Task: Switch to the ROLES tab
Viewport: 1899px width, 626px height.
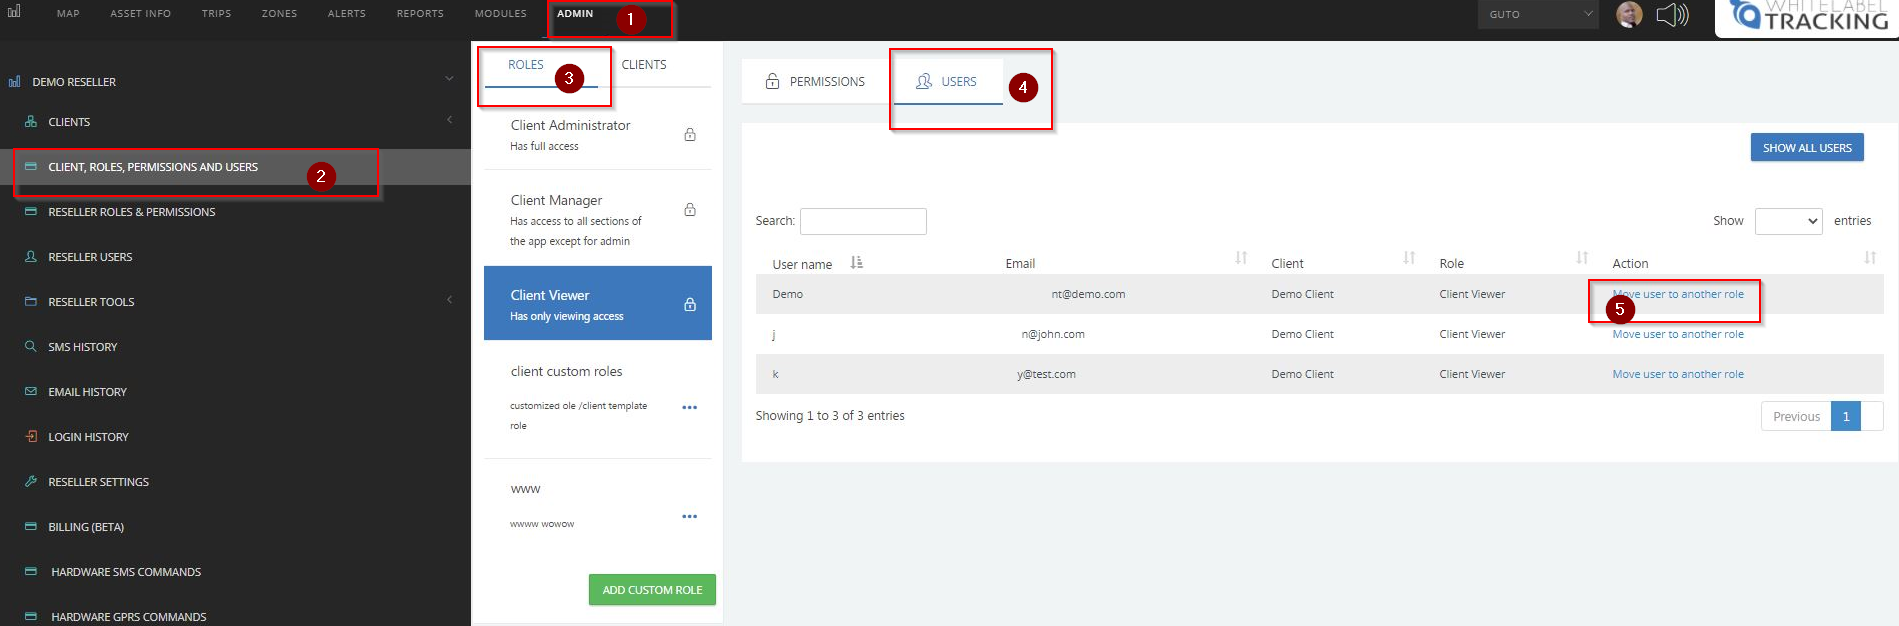Action: click(x=526, y=65)
